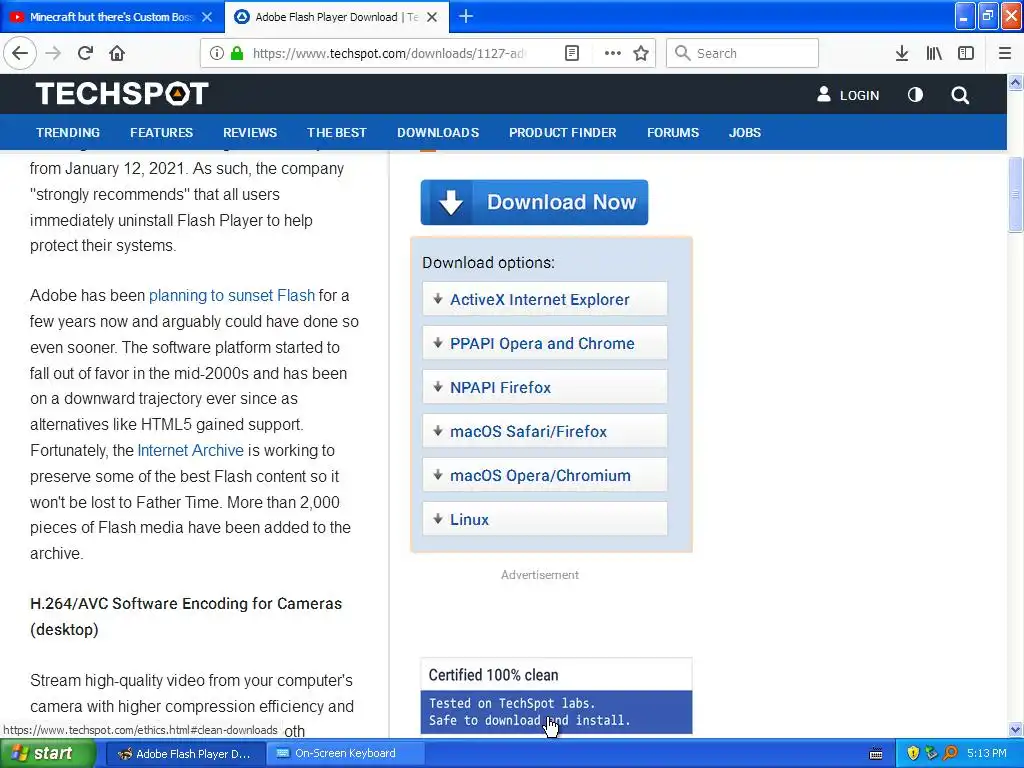Close the Adobe Flash Player Download tab
This screenshot has height=768, width=1024.
tap(432, 17)
